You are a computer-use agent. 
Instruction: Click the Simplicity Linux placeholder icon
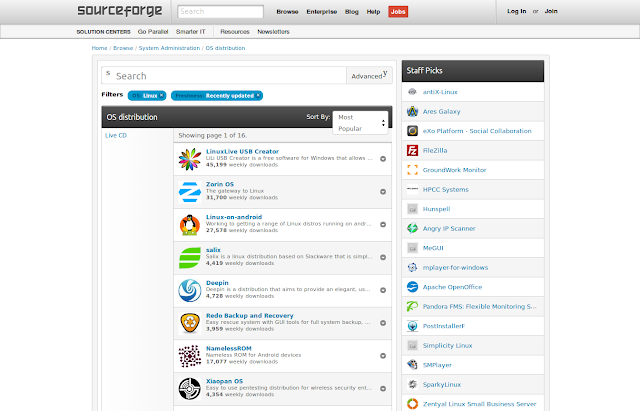412,345
